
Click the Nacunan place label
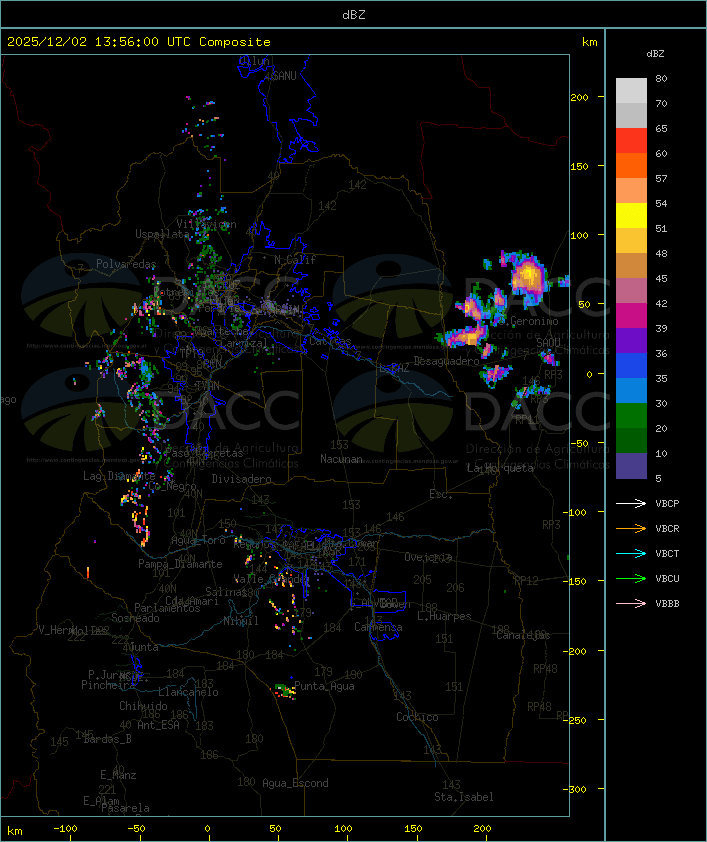(341, 459)
